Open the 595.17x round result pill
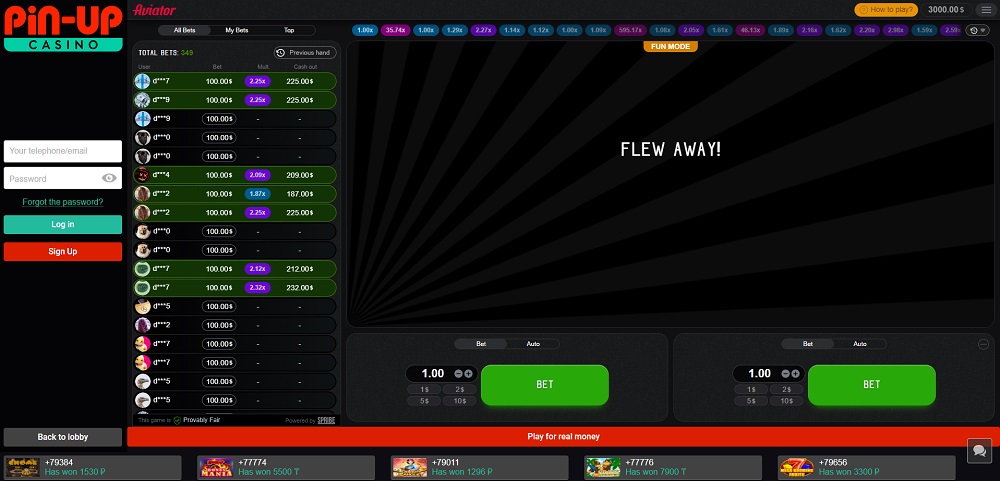This screenshot has width=1000, height=481. [x=631, y=30]
